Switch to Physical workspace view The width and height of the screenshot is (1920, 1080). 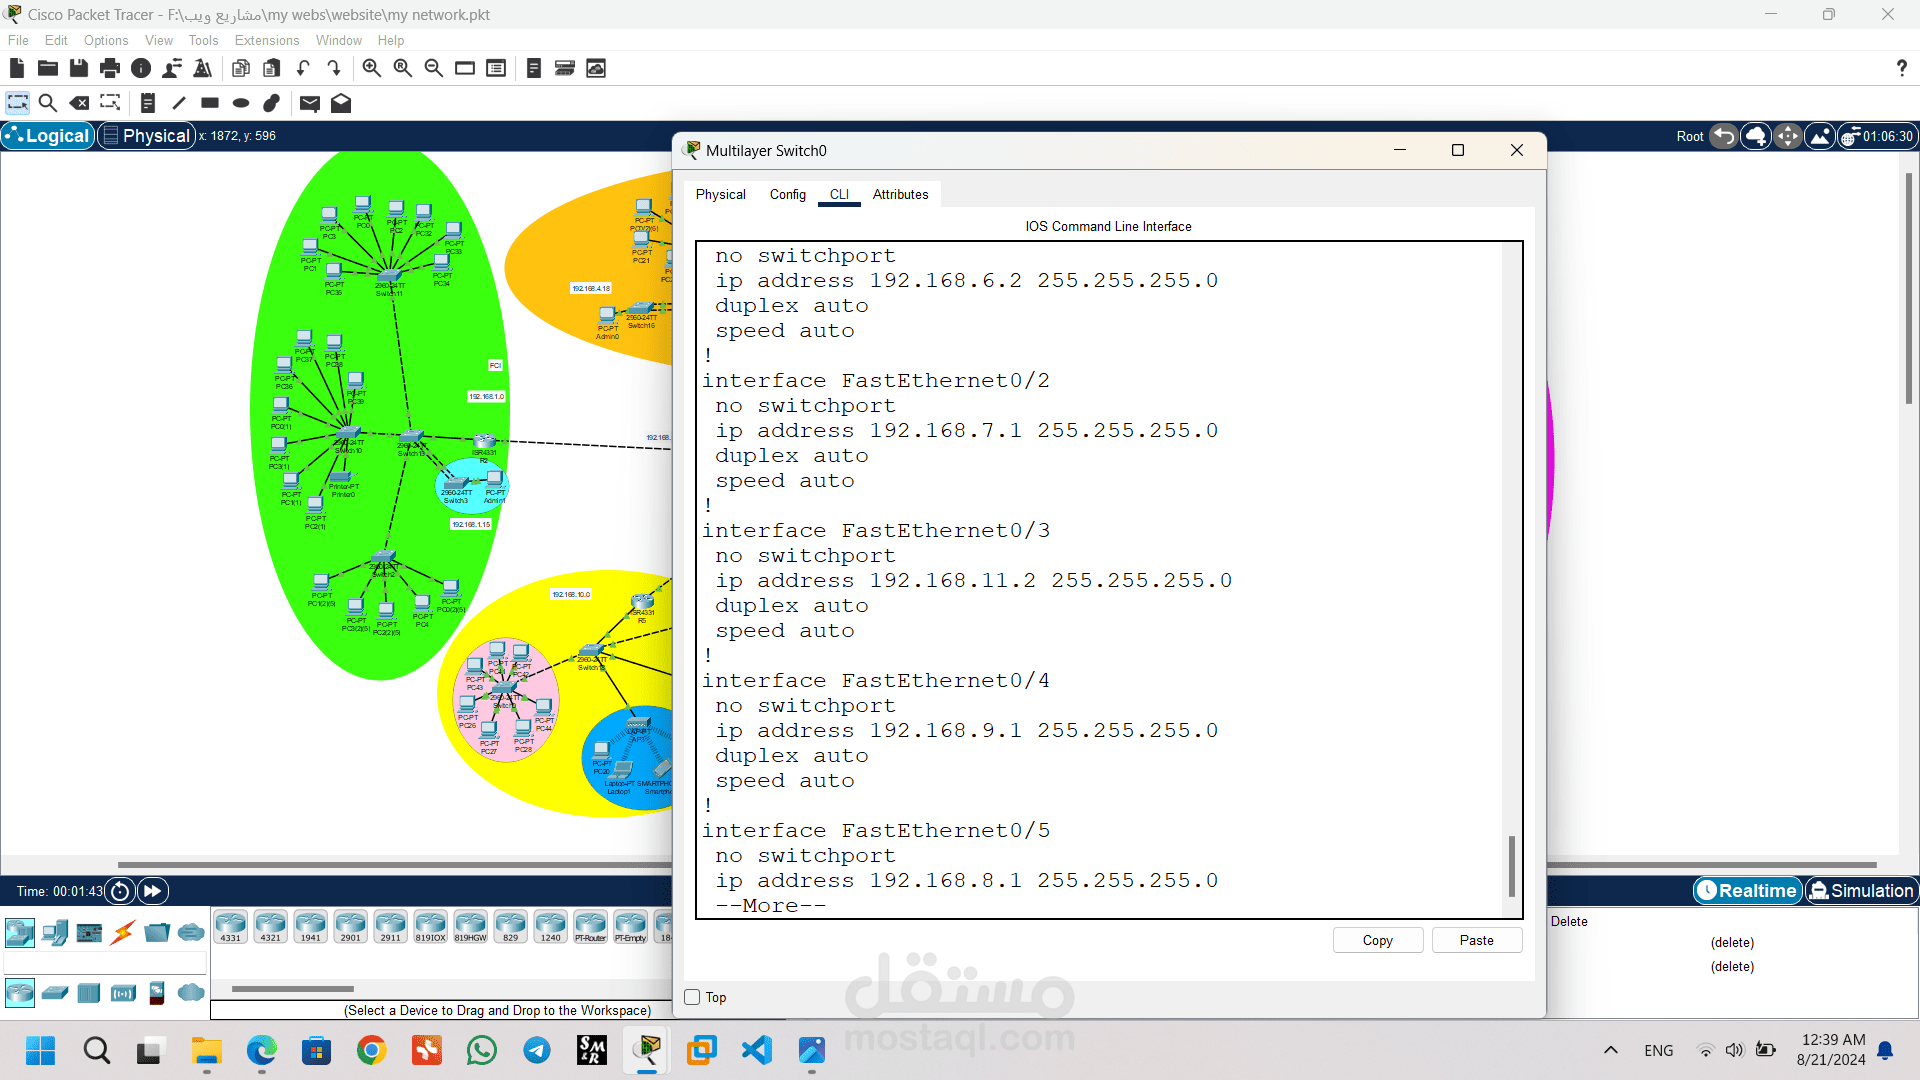pyautogui.click(x=146, y=136)
